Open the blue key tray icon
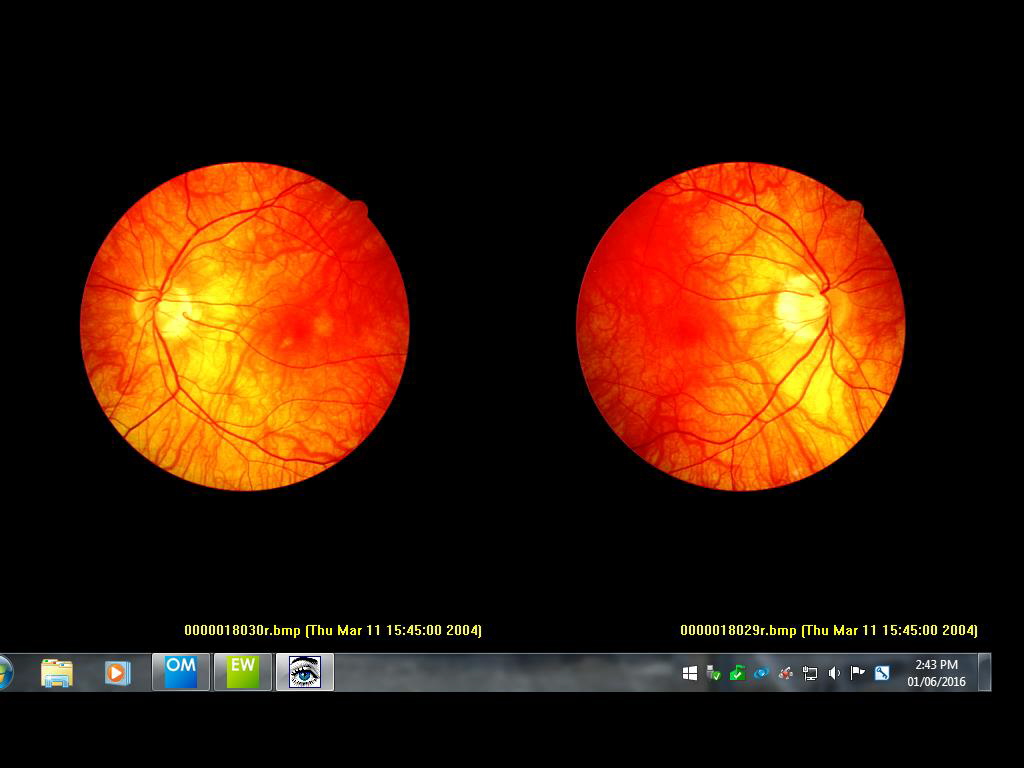Screen dimensions: 1024x768 [x=881, y=673]
